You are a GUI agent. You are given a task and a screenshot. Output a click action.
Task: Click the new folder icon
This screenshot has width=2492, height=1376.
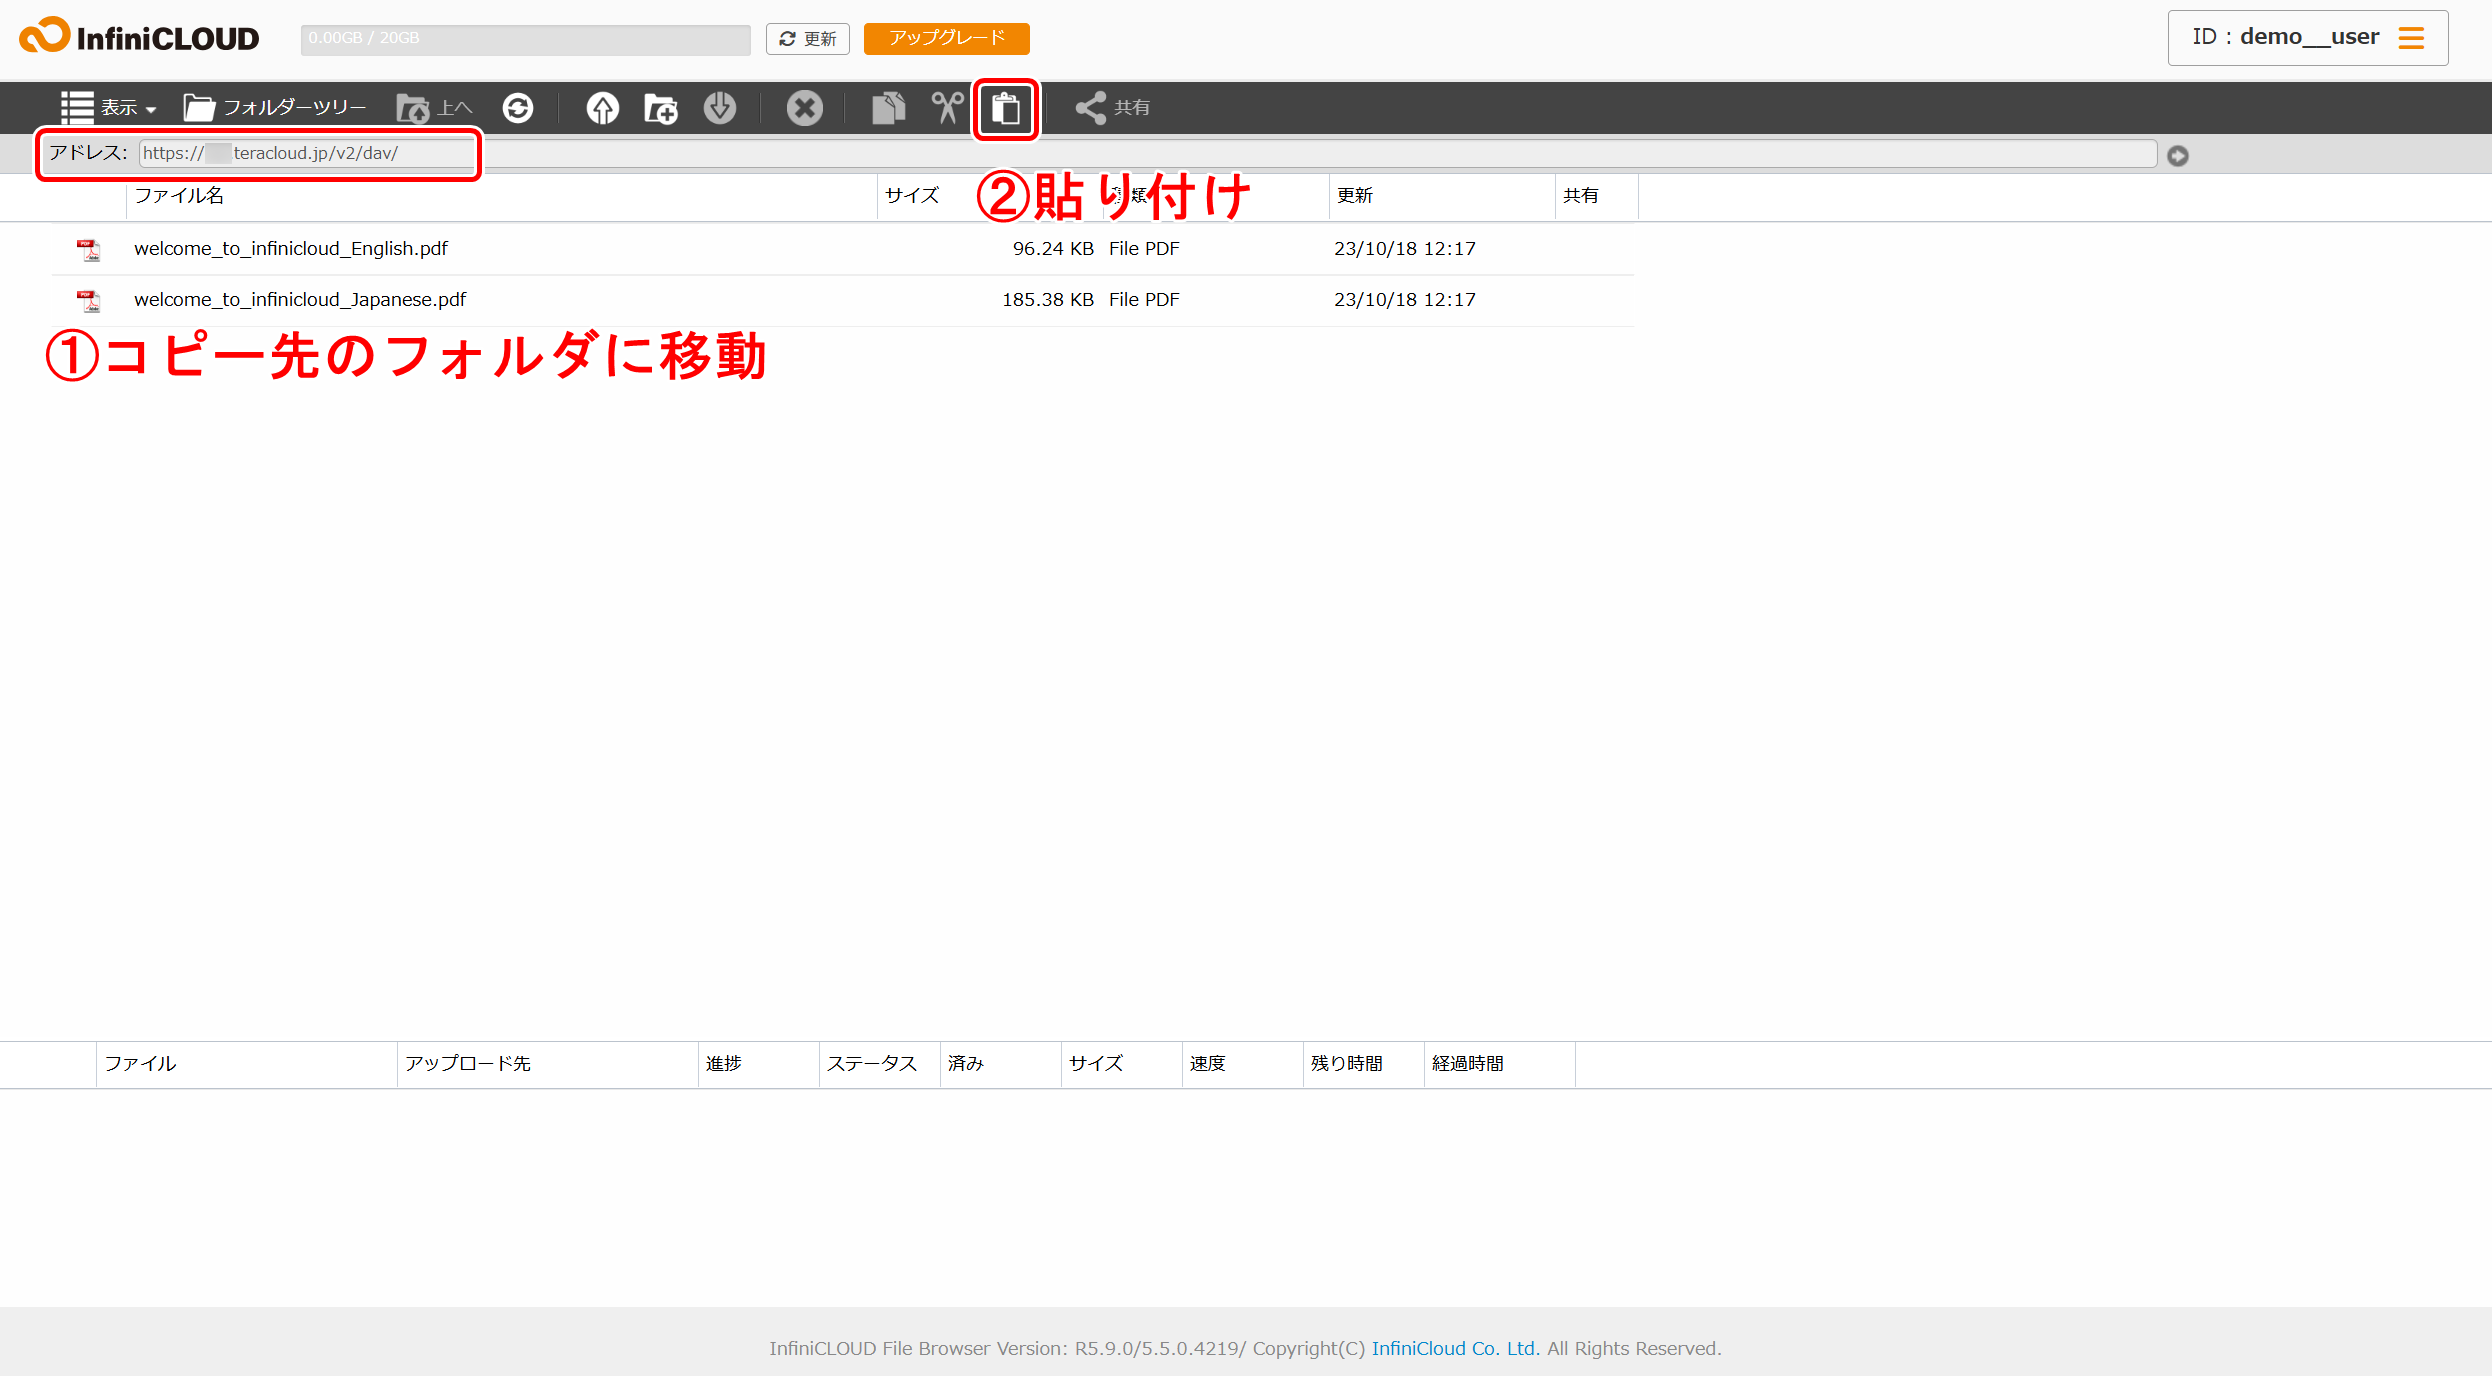pyautogui.click(x=660, y=108)
